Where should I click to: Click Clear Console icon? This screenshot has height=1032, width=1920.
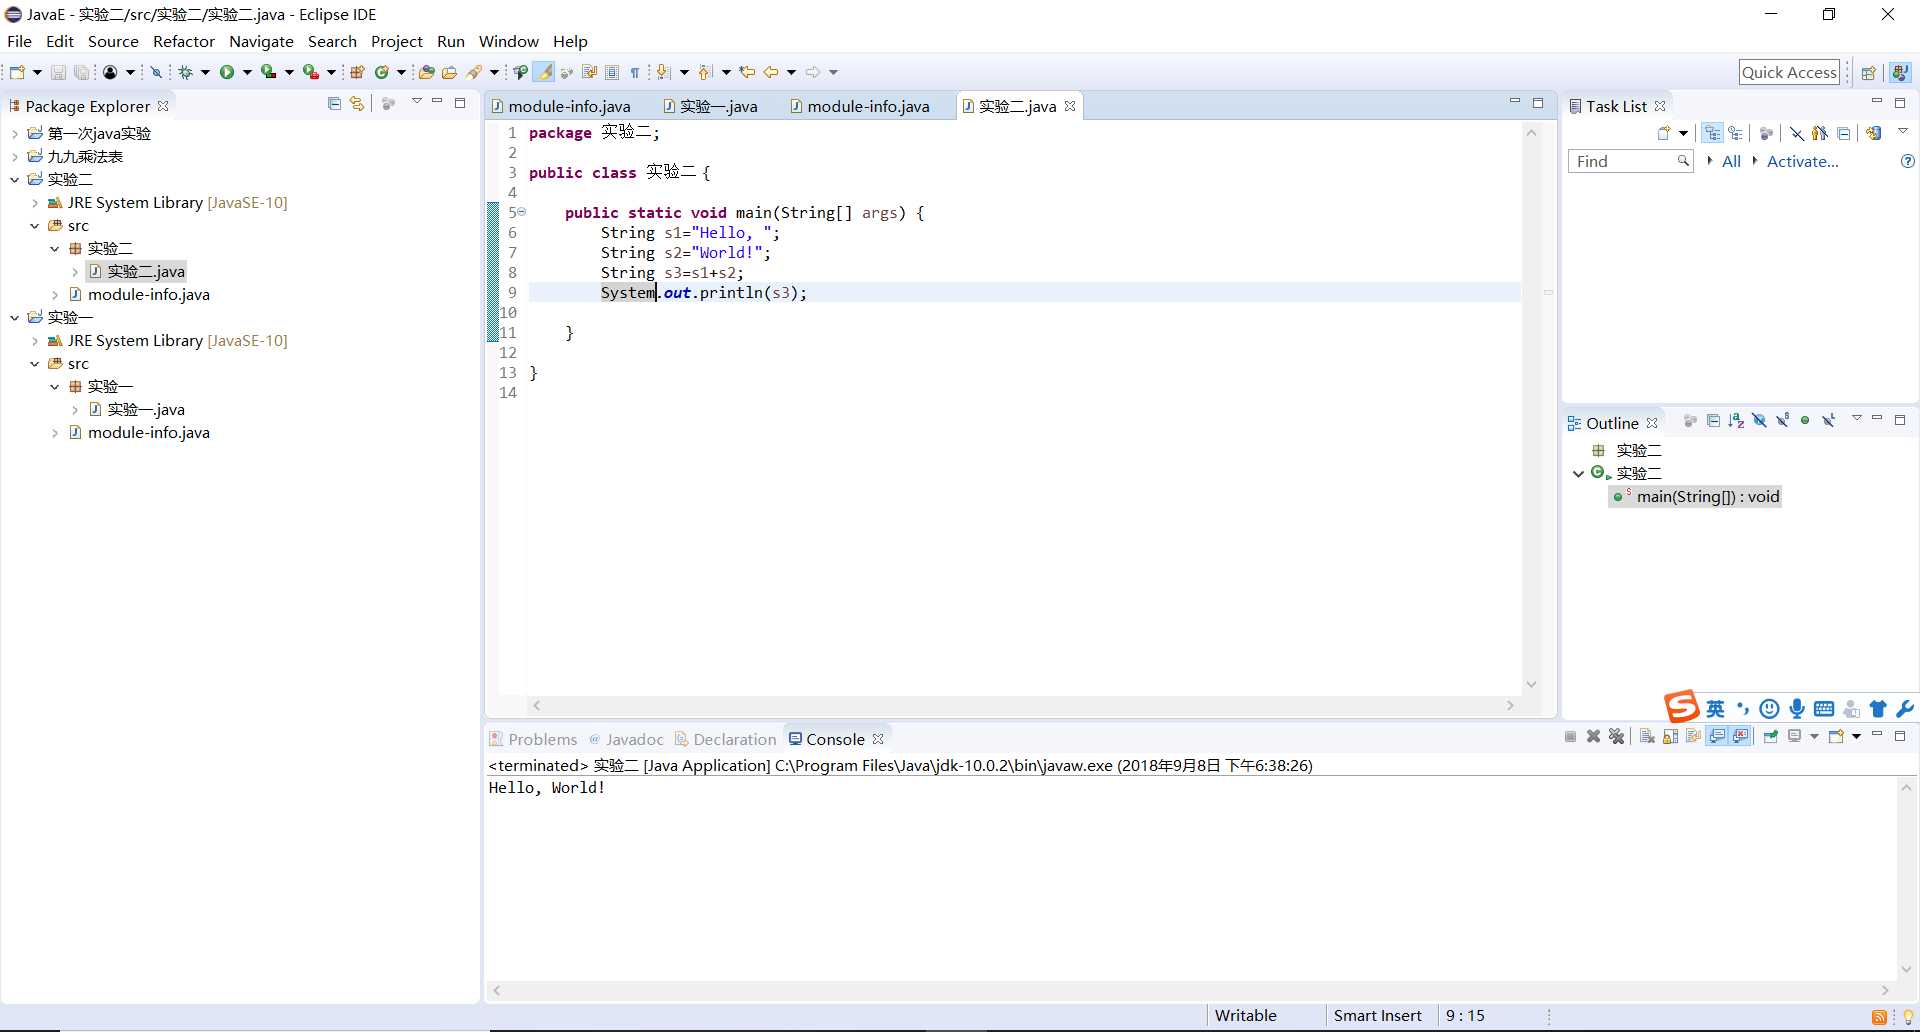(1647, 737)
